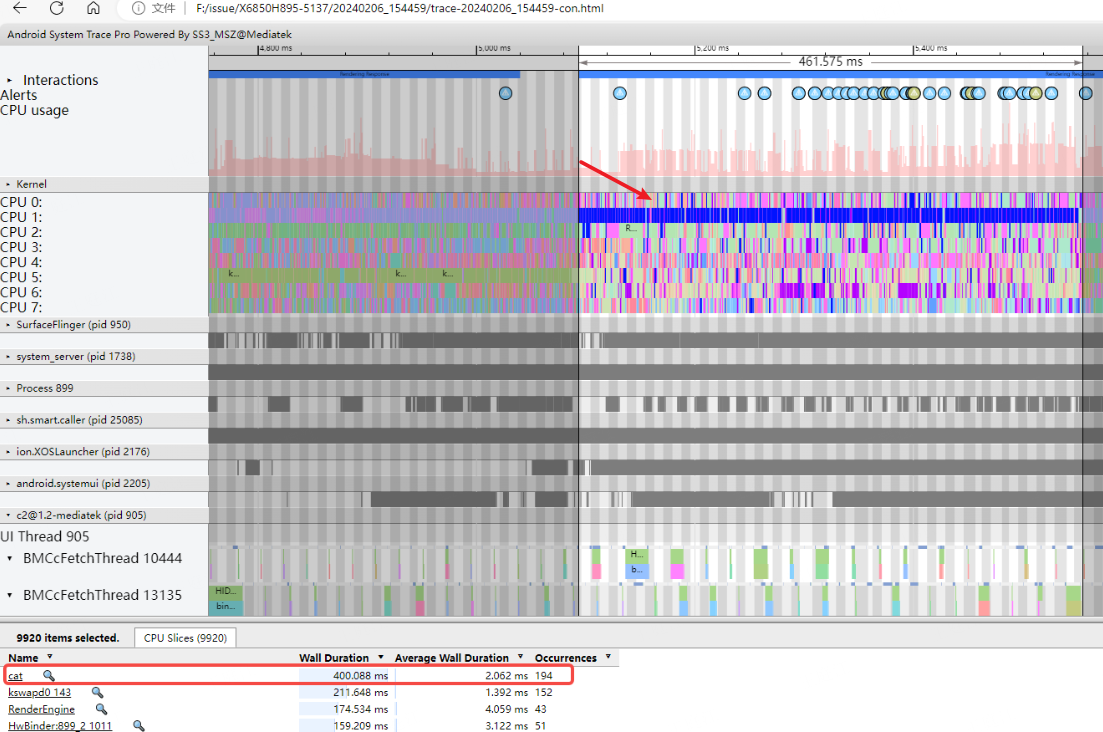Reload the trace page

[56, 8]
